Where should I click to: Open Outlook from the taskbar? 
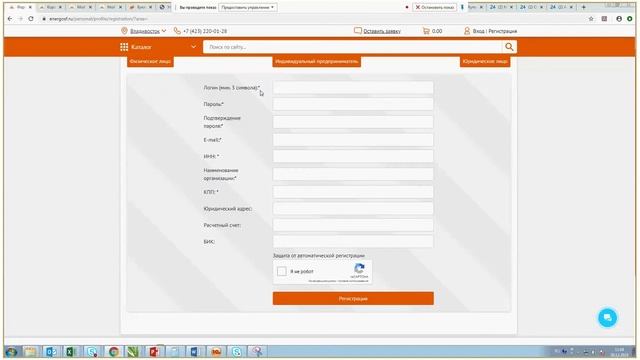pos(51,351)
